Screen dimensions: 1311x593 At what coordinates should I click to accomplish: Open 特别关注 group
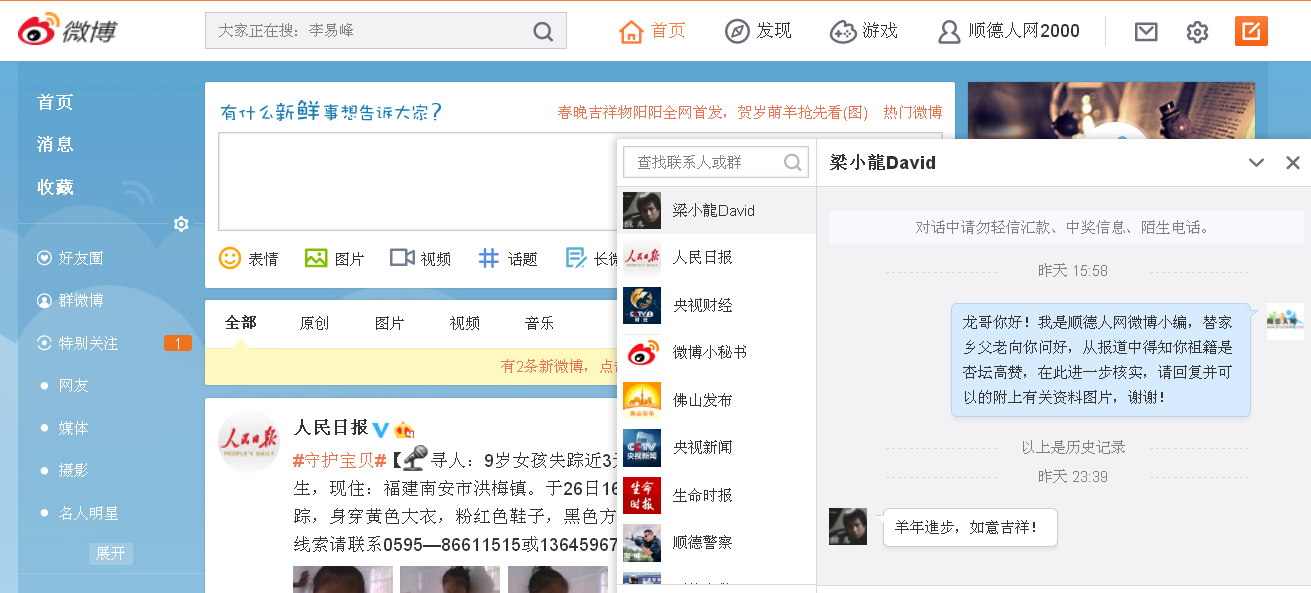[x=78, y=343]
